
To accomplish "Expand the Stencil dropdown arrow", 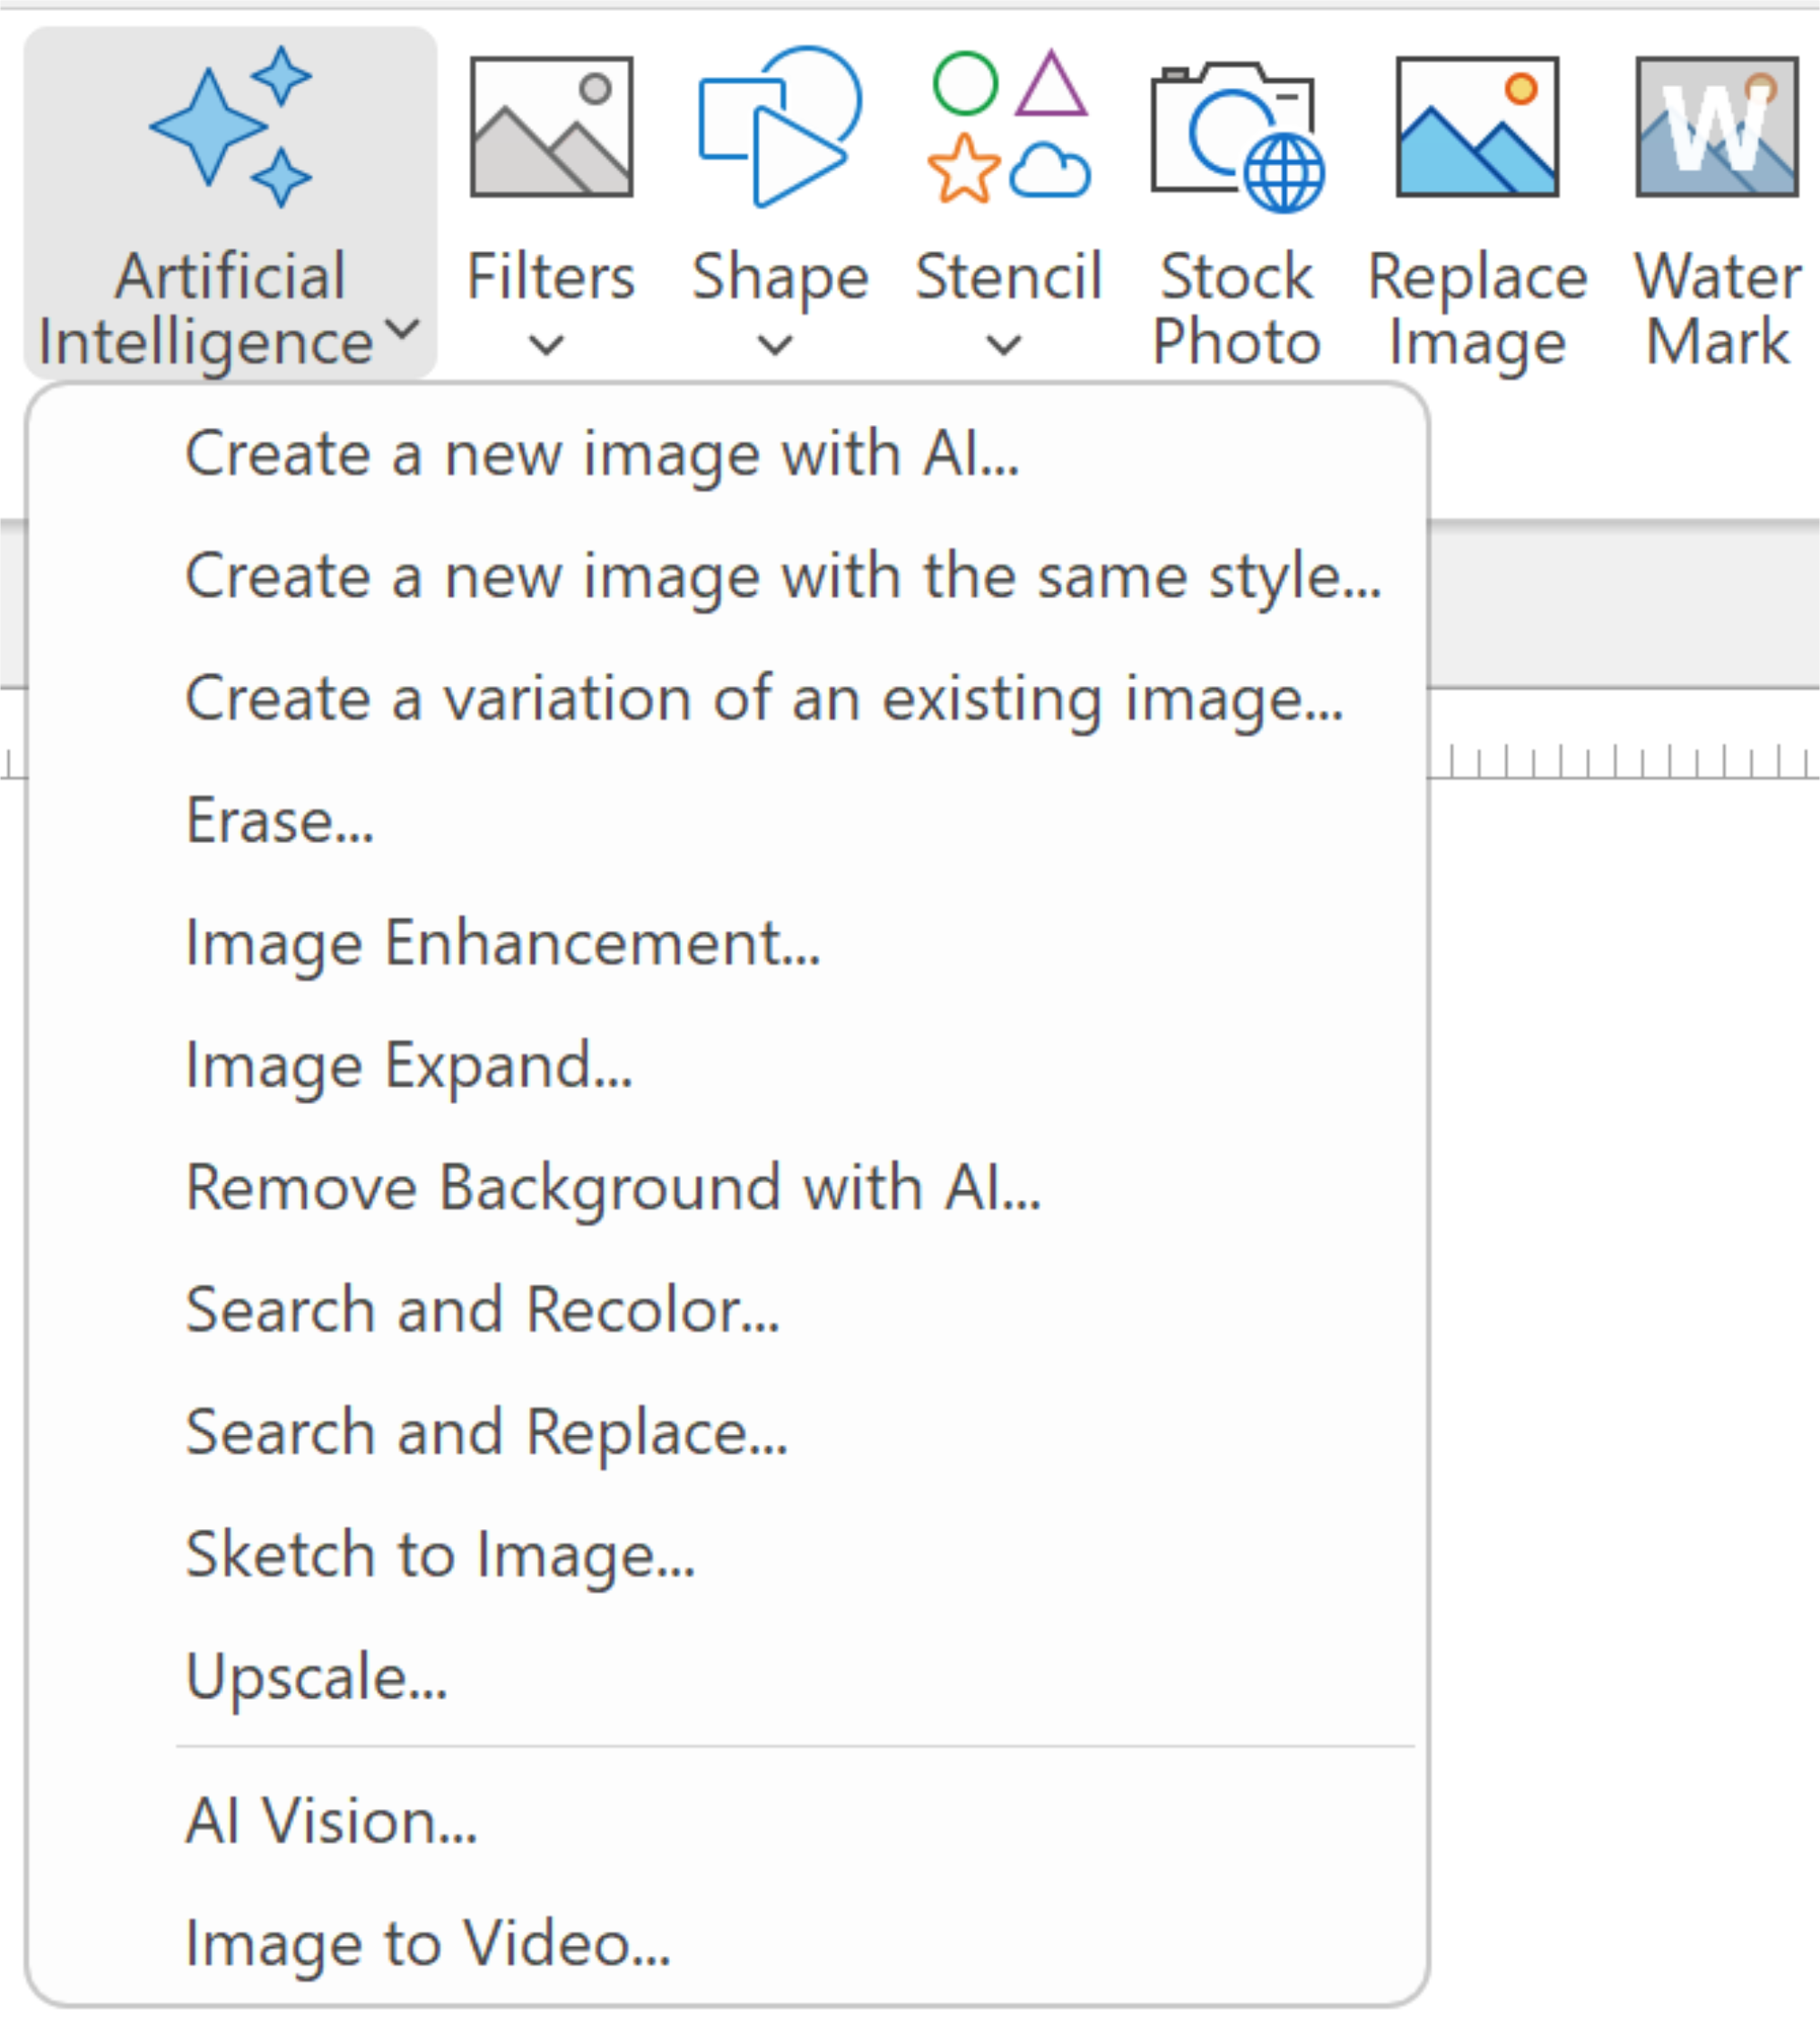I will point(1004,346).
